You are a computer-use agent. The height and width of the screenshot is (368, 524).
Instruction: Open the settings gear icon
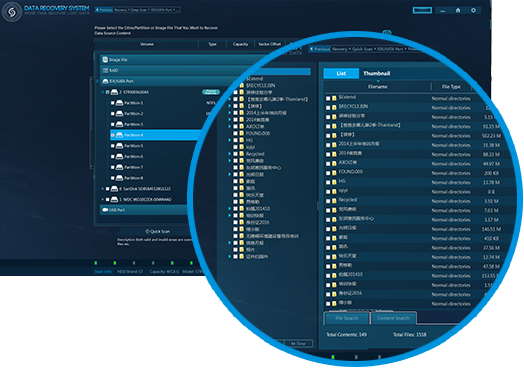(x=473, y=10)
